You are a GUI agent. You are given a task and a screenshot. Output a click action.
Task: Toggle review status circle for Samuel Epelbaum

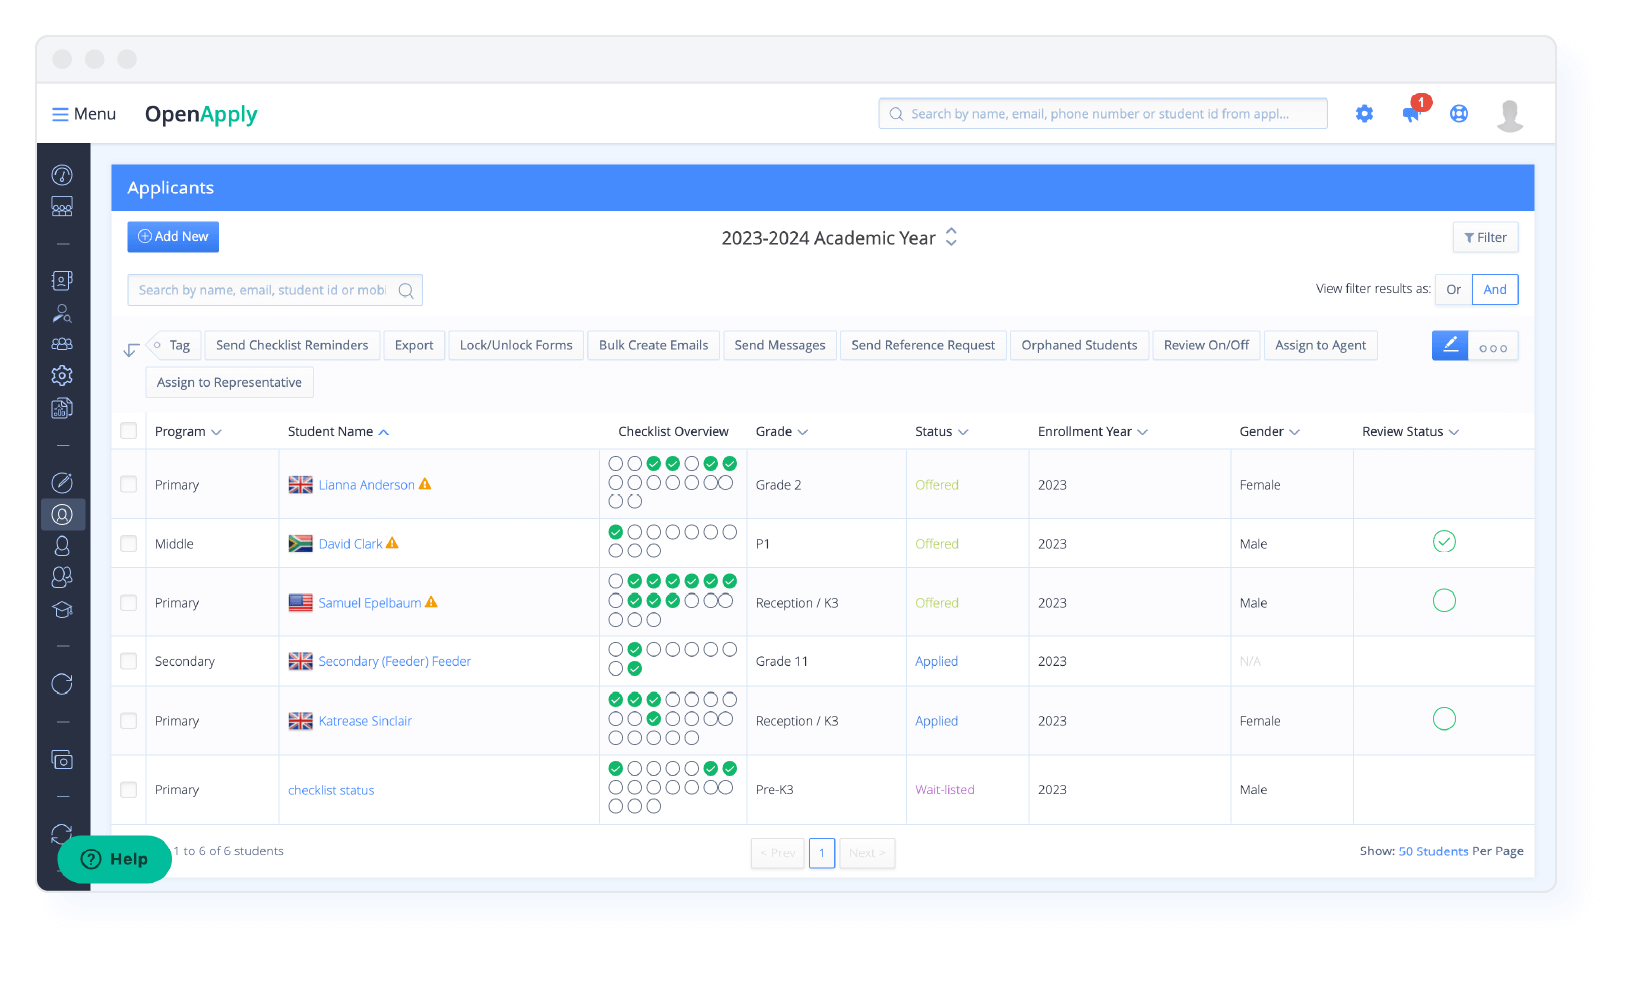(1444, 601)
